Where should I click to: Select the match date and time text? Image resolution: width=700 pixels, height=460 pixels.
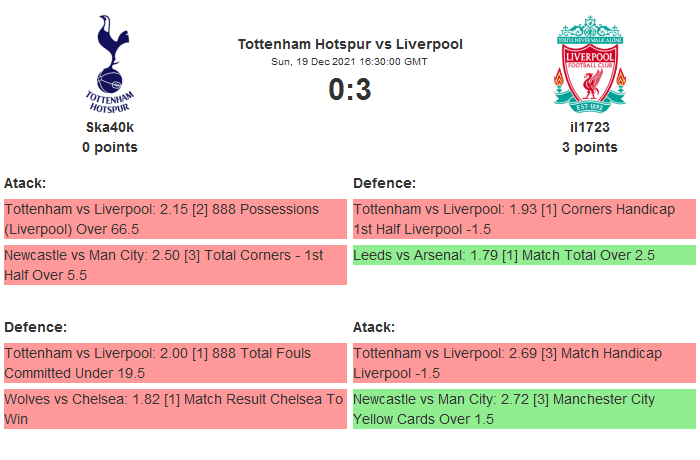tap(350, 62)
